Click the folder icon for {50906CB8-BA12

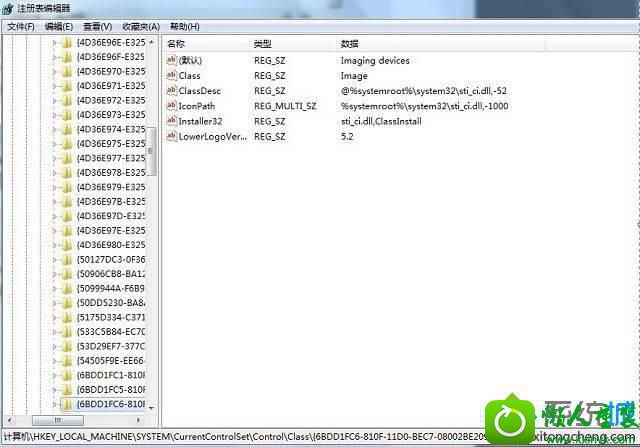(67, 274)
